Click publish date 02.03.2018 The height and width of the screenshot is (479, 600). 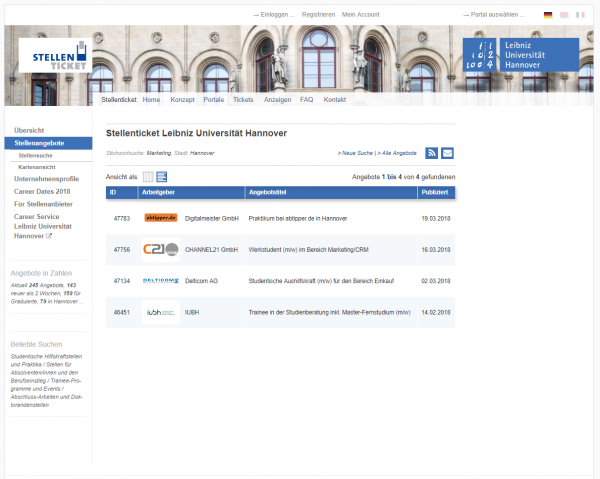pyautogui.click(x=436, y=281)
